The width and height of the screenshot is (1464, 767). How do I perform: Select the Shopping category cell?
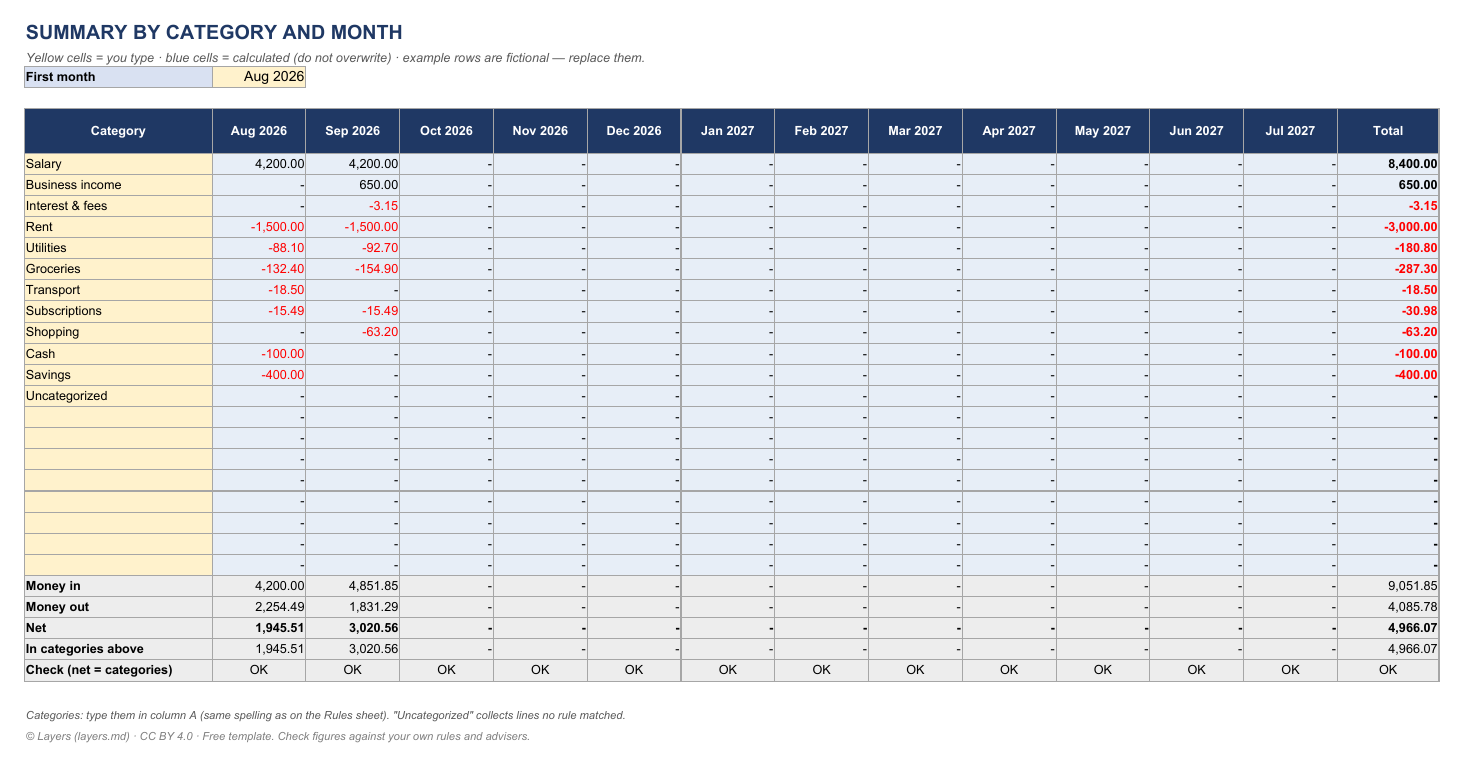tap(119, 332)
